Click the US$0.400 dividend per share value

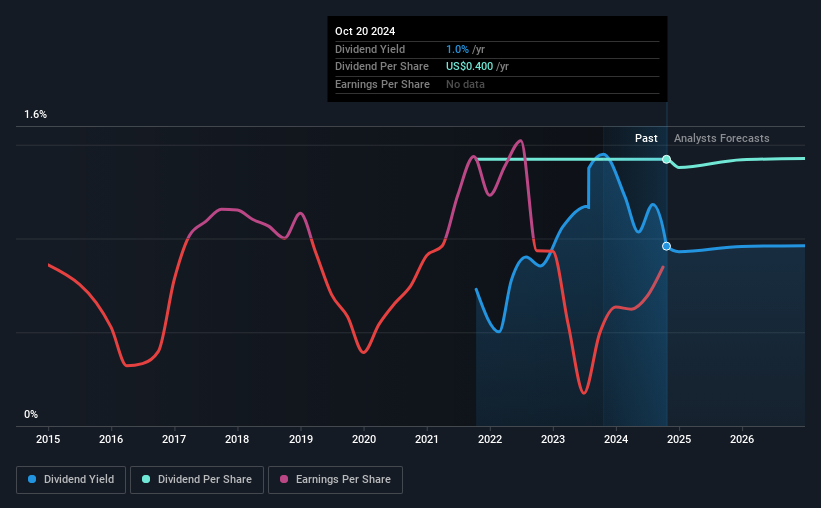pos(469,67)
